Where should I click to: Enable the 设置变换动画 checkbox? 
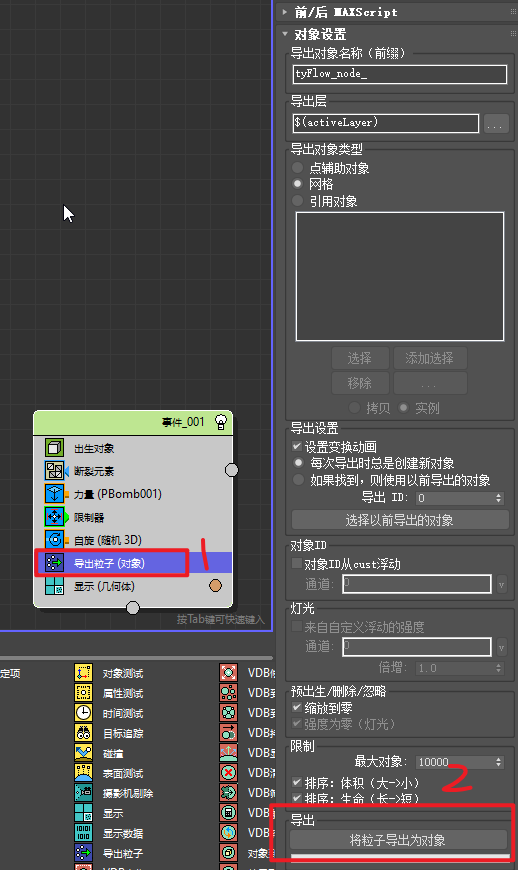(297, 446)
